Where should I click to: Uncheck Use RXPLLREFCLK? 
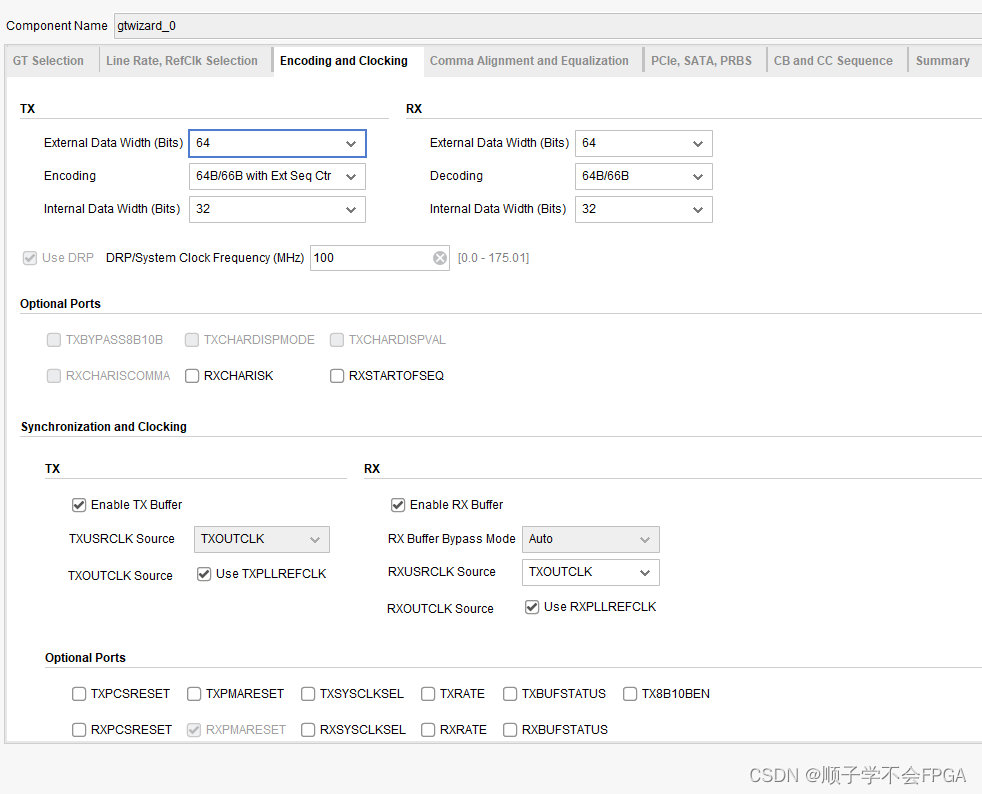tap(532, 607)
